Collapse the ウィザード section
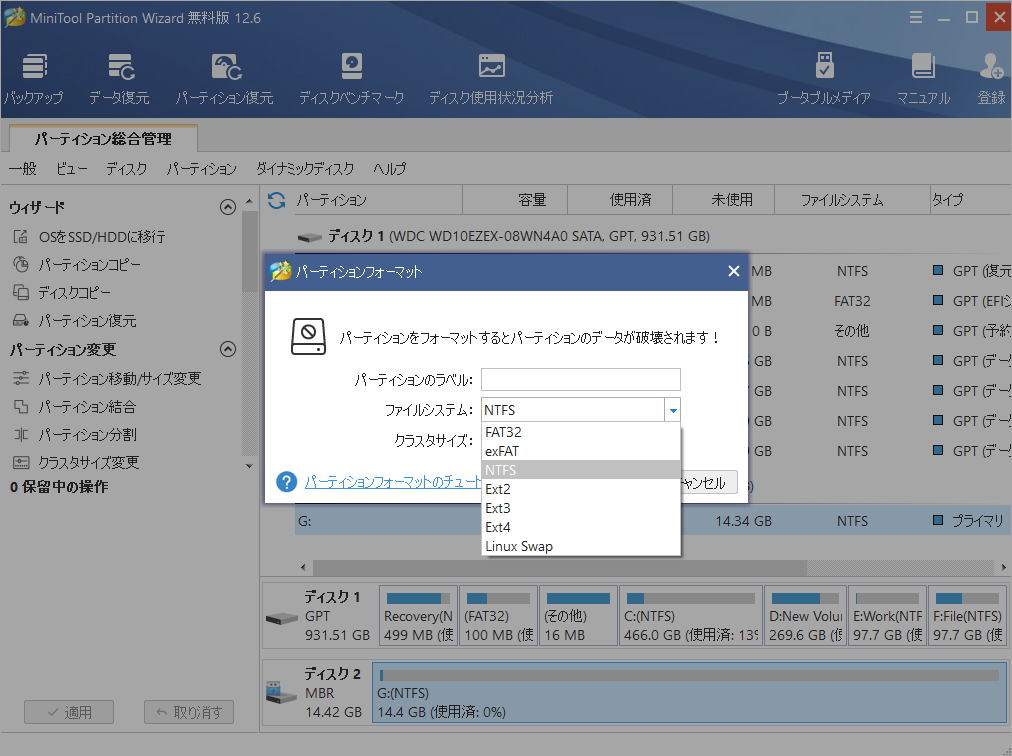This screenshot has width=1012, height=756. [x=228, y=207]
